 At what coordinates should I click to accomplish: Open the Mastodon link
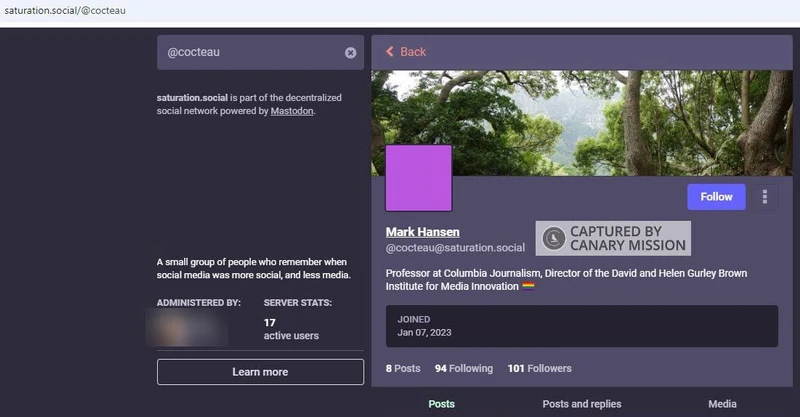292,111
